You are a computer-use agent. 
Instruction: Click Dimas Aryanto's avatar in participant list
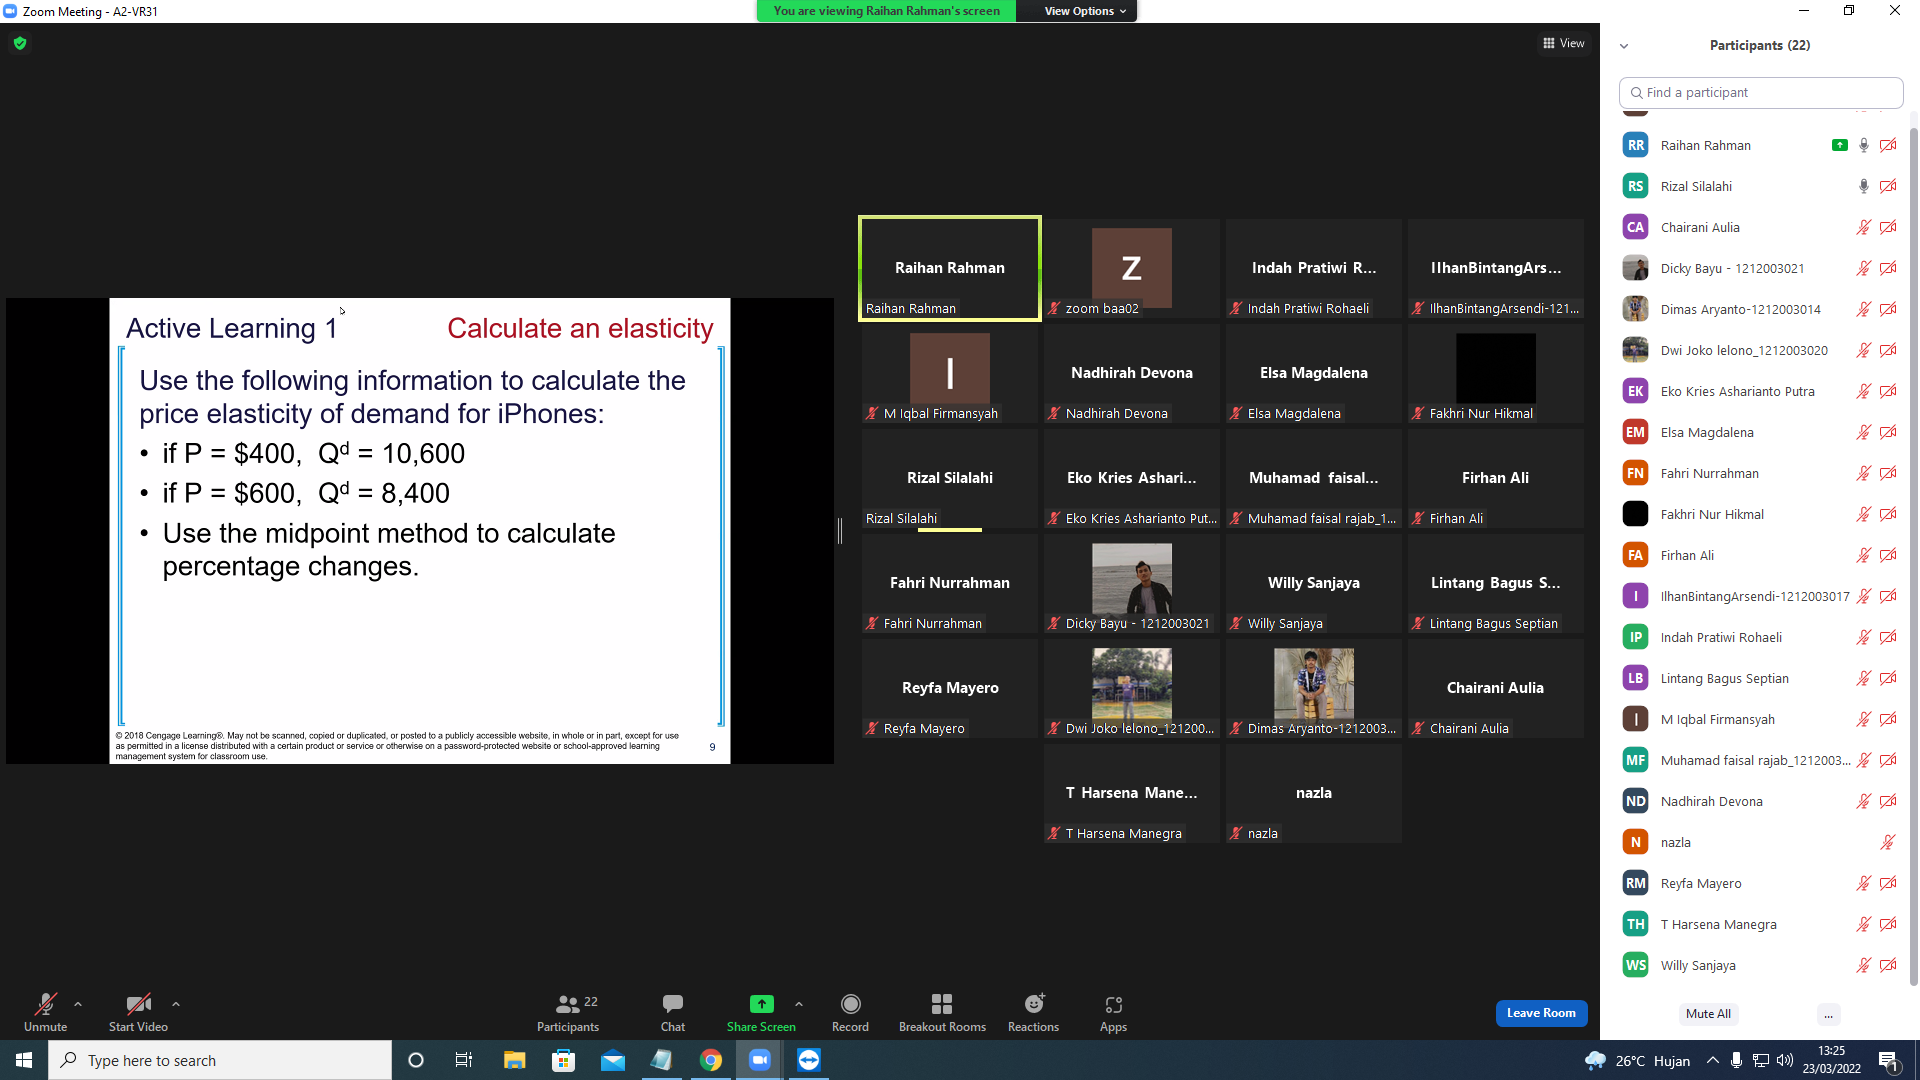[x=1635, y=309]
